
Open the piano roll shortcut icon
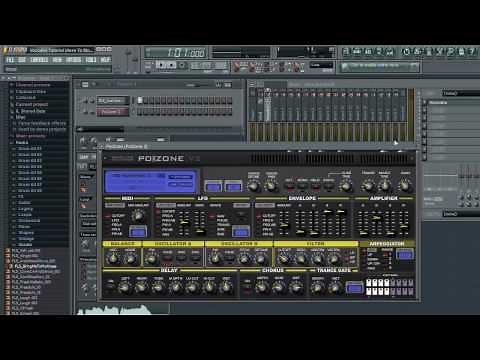pos(368,52)
